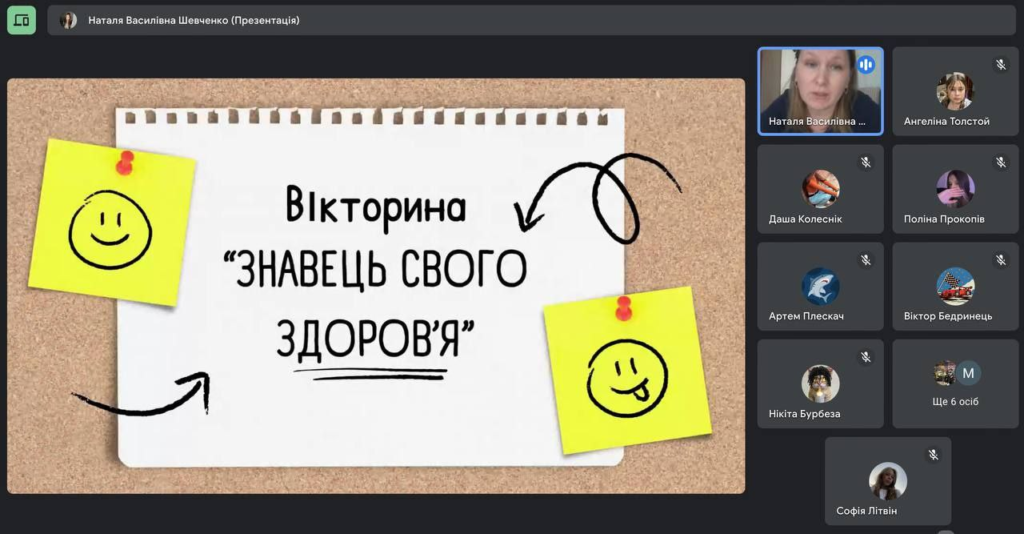Click the presenter avatar in top bar

pos(68,20)
